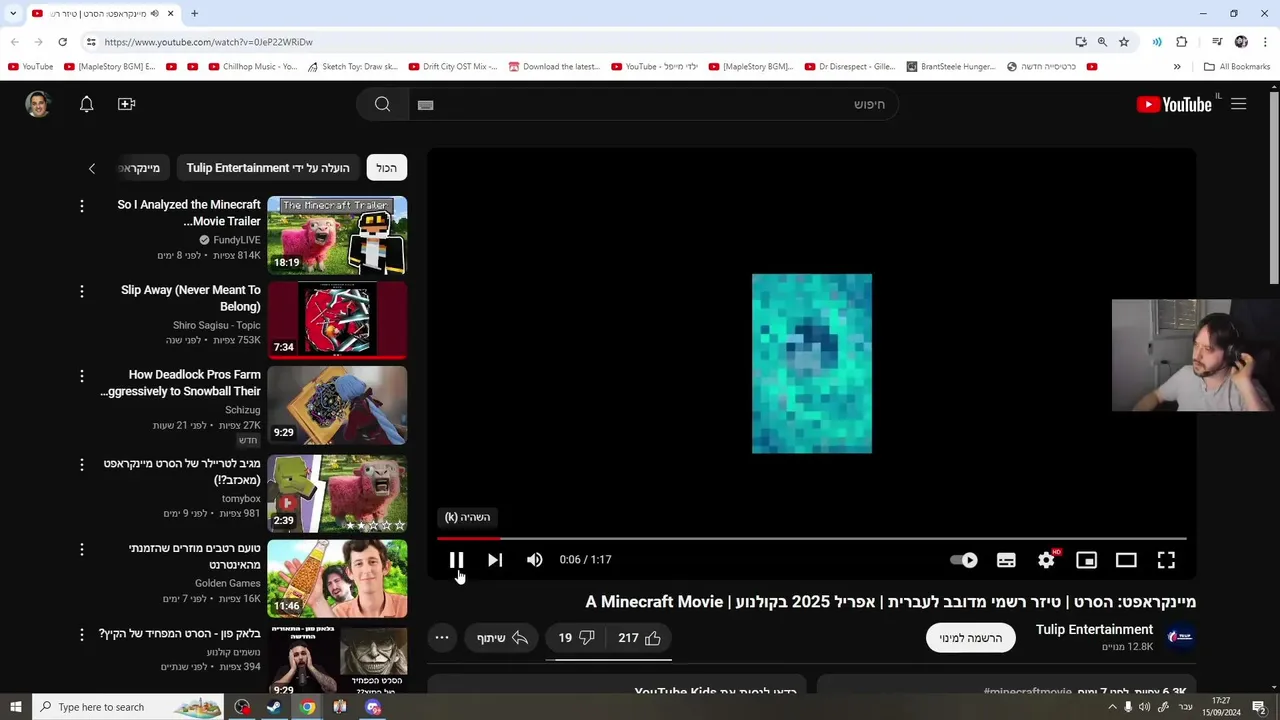1280x720 pixels.
Task: Open Chrome extensions puzzle icon
Action: click(x=1182, y=42)
